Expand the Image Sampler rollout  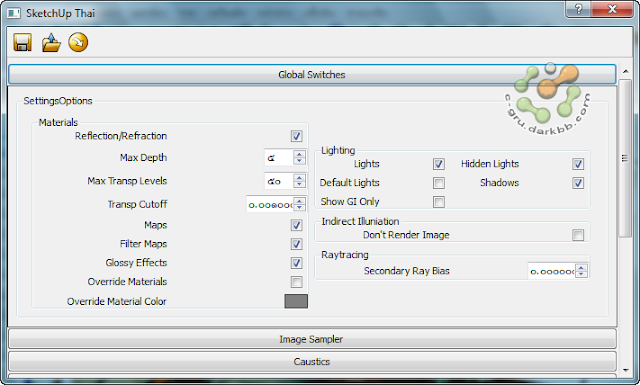point(312,339)
